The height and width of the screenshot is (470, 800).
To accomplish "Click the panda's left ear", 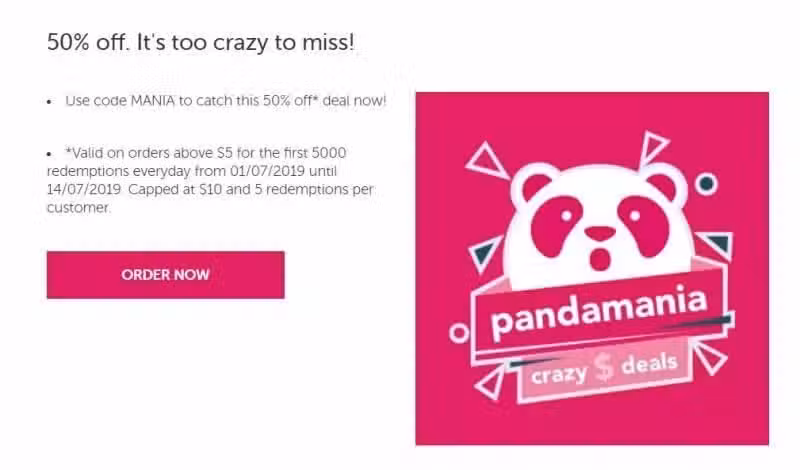I will pos(534,184).
